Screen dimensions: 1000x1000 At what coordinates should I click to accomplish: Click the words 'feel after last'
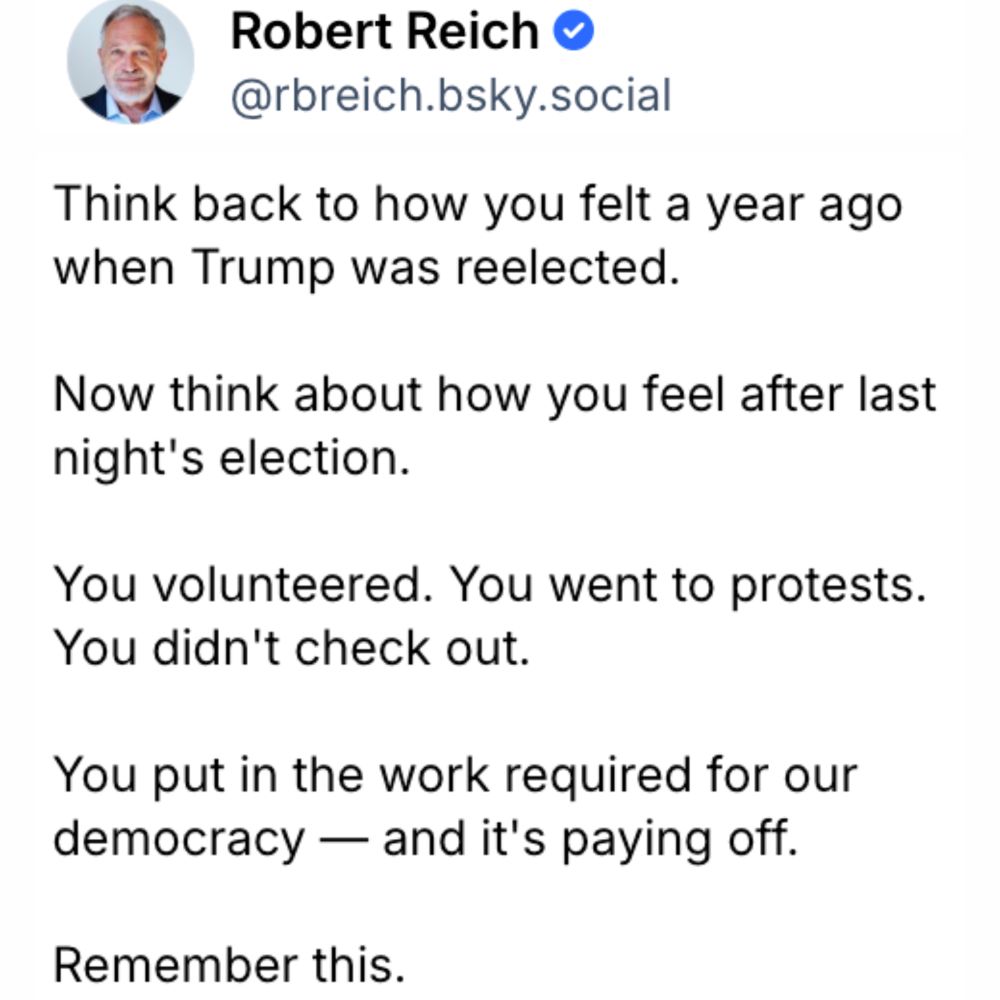790,394
